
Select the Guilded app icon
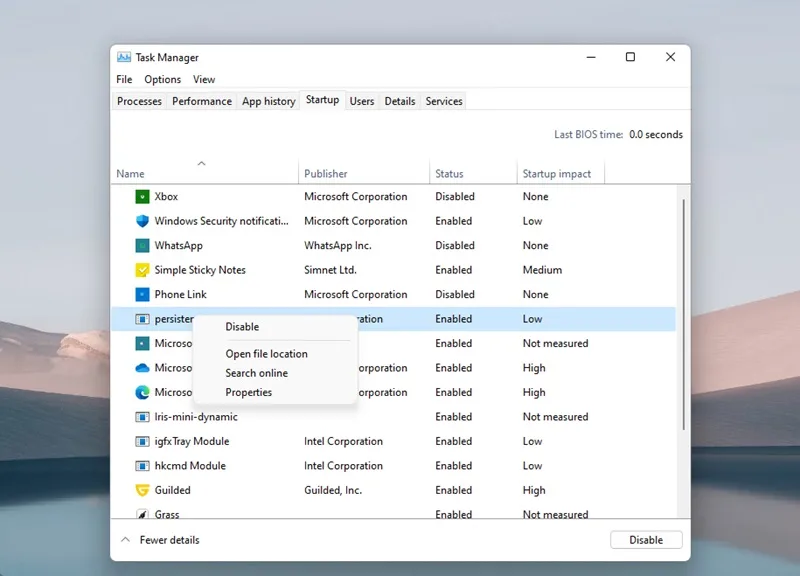coord(142,490)
